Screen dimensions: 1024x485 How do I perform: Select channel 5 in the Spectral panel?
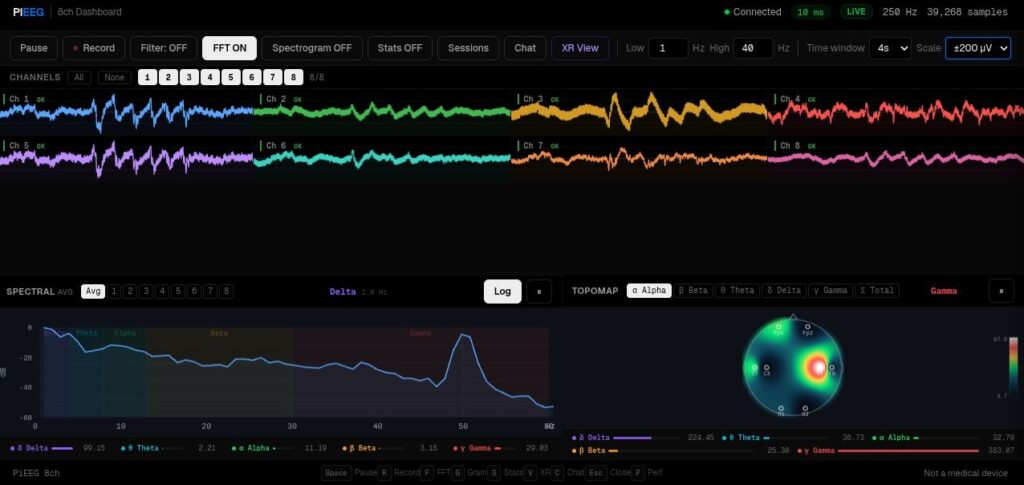(177, 291)
